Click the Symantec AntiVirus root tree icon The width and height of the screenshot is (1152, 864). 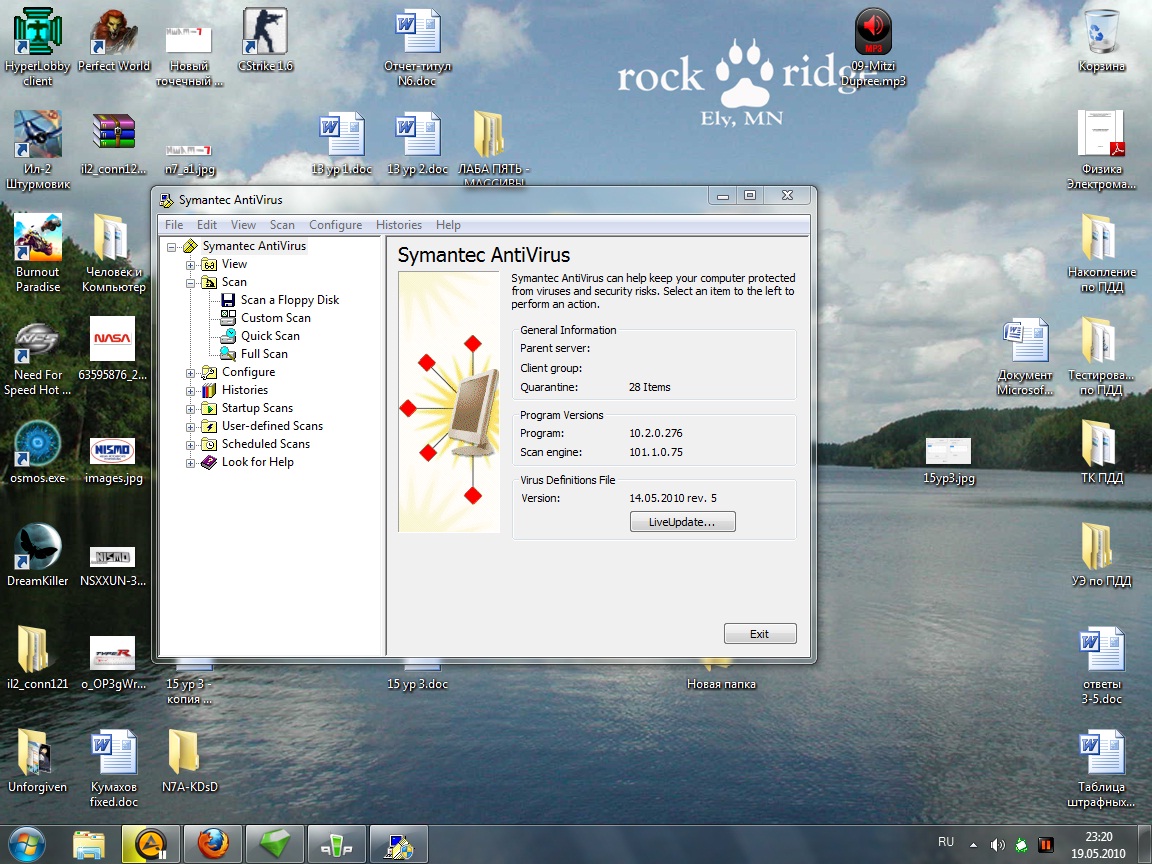(190, 246)
